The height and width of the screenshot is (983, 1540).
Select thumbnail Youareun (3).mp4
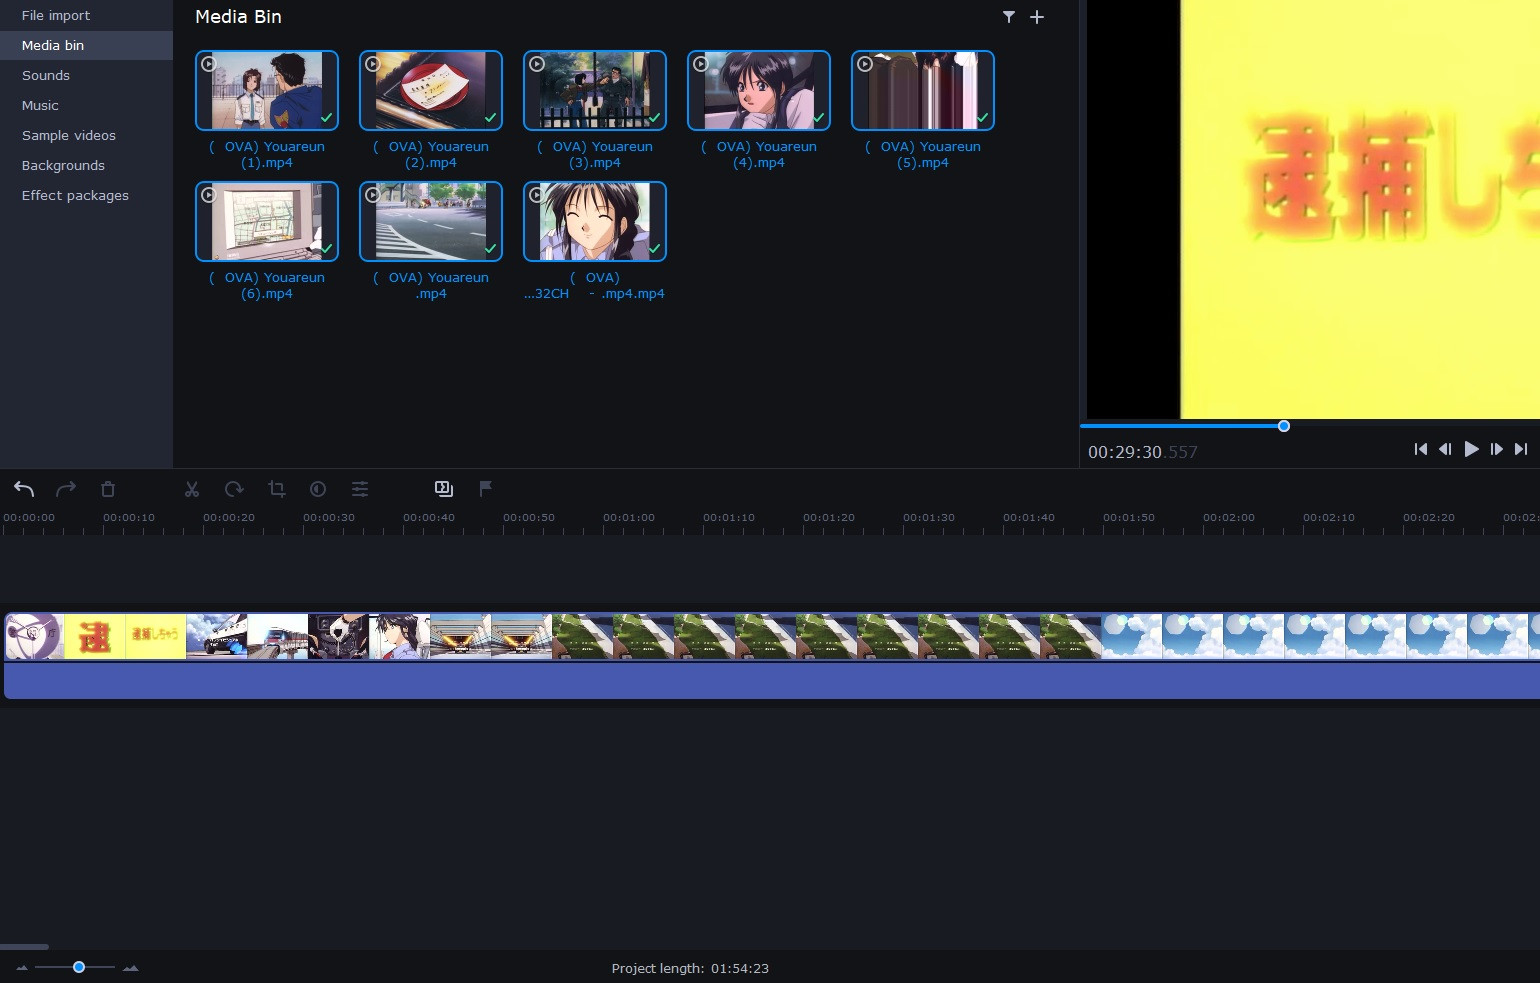pos(595,91)
